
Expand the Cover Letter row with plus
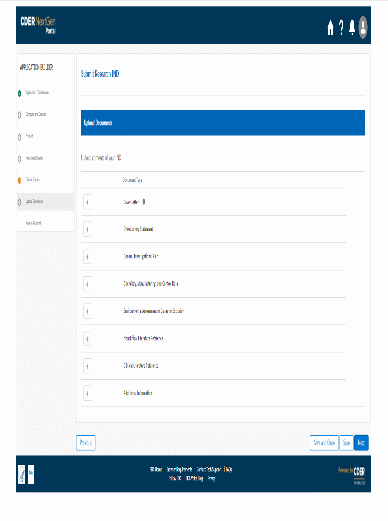(87, 202)
